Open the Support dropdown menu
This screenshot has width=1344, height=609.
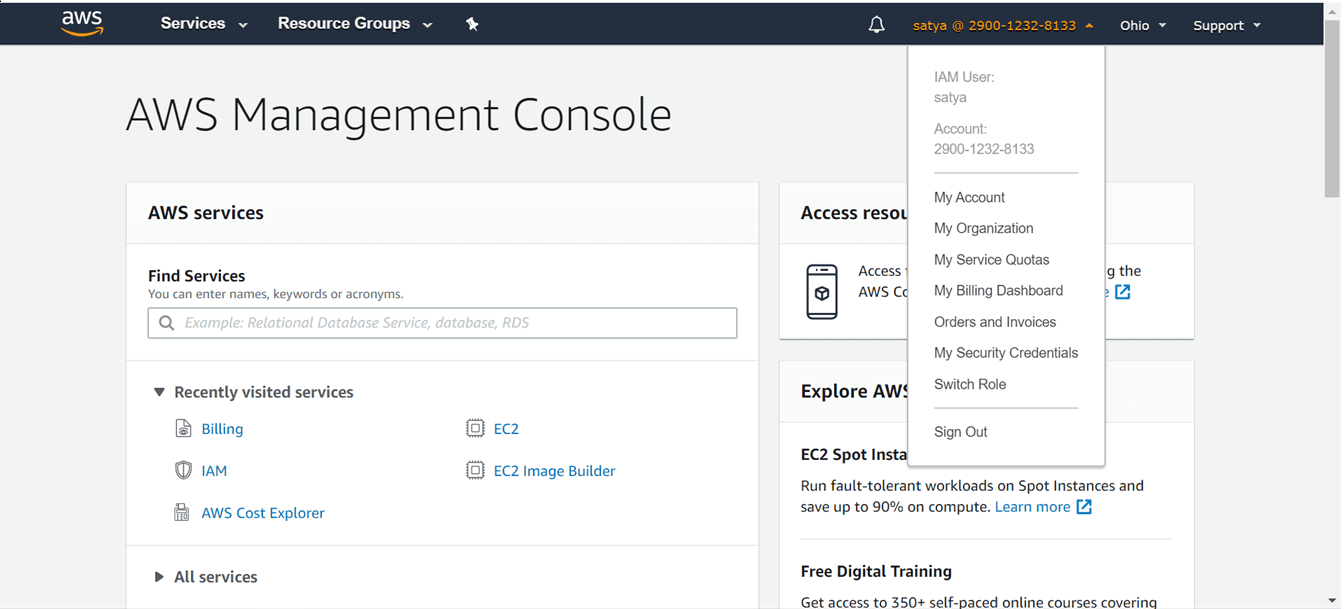1226,25
